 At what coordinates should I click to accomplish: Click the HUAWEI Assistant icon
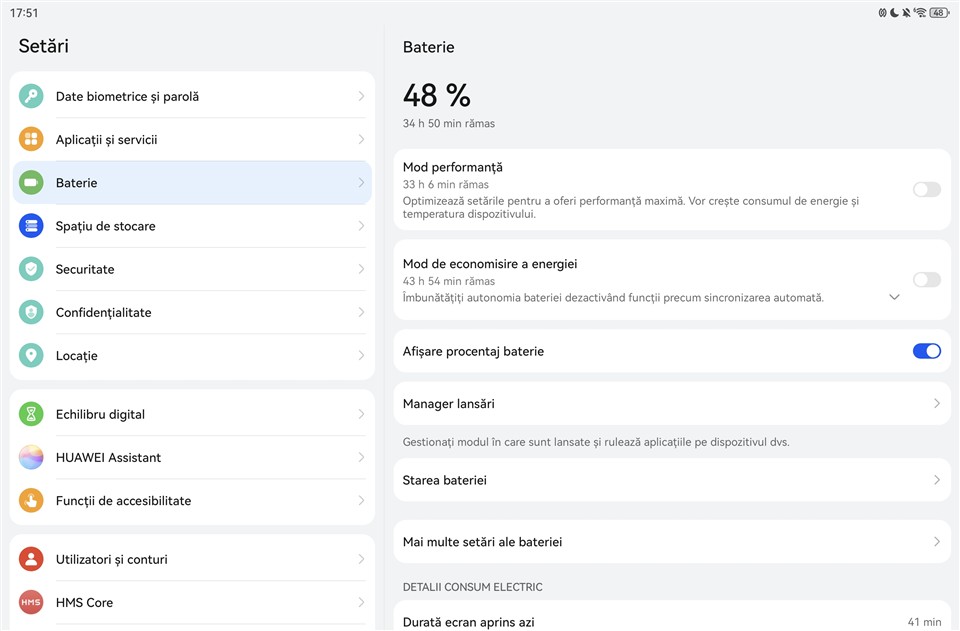click(31, 457)
